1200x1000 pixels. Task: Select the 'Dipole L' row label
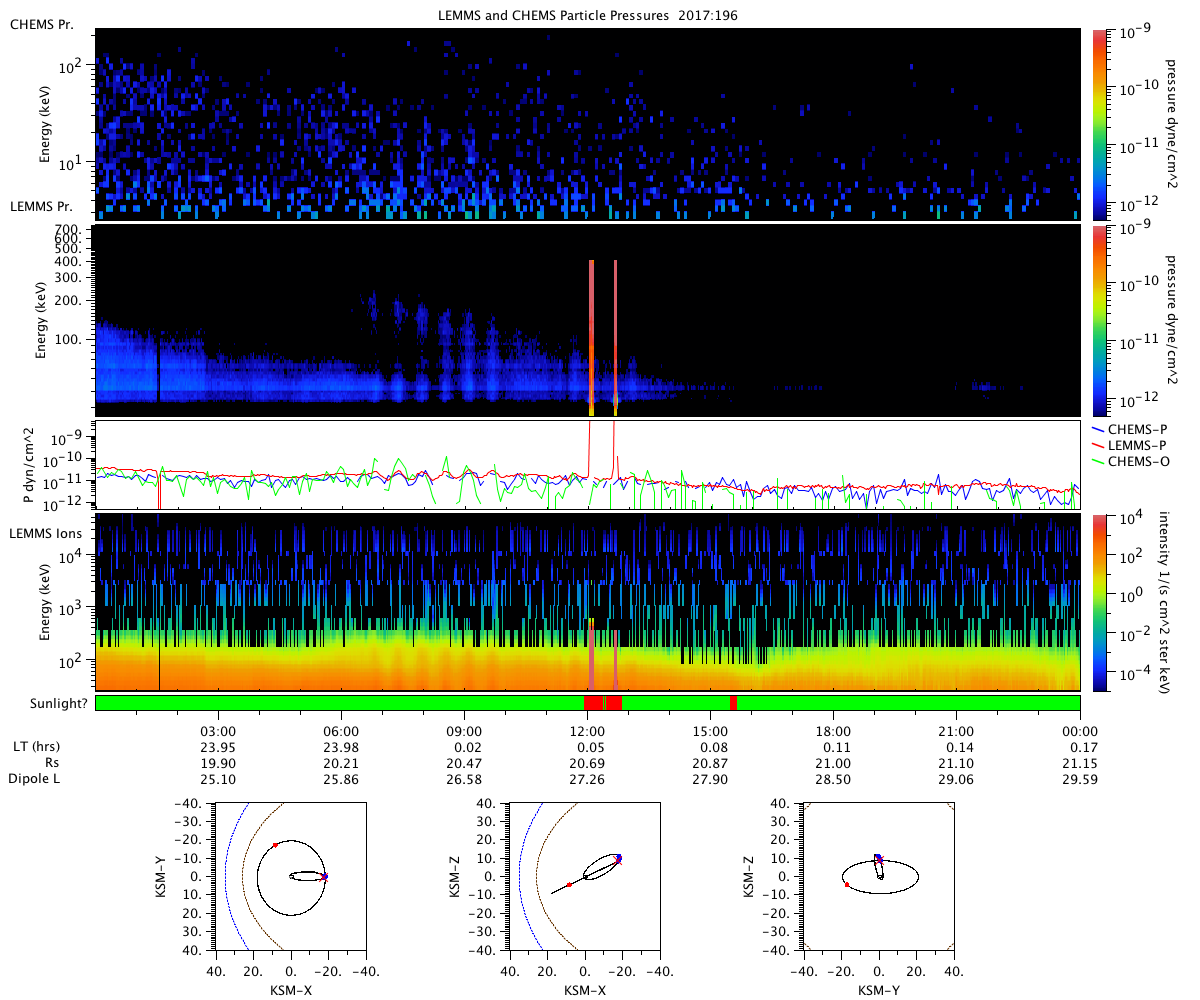point(34,779)
